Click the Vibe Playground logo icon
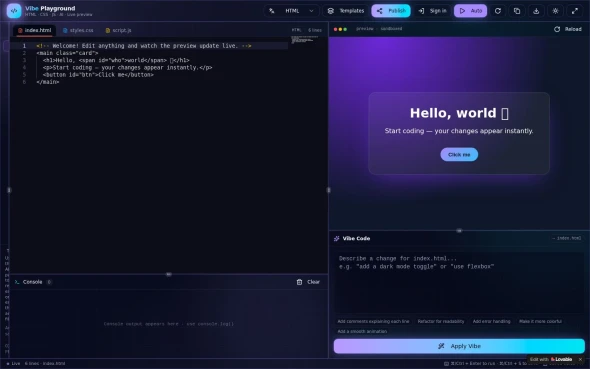The image size is (590, 369). click(14, 11)
